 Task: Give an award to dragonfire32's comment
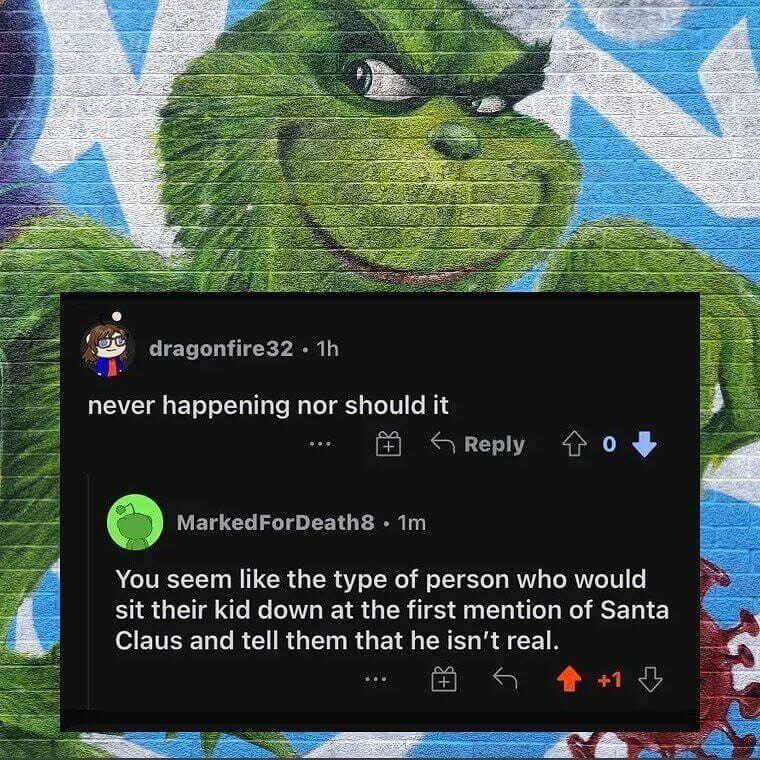(x=389, y=443)
